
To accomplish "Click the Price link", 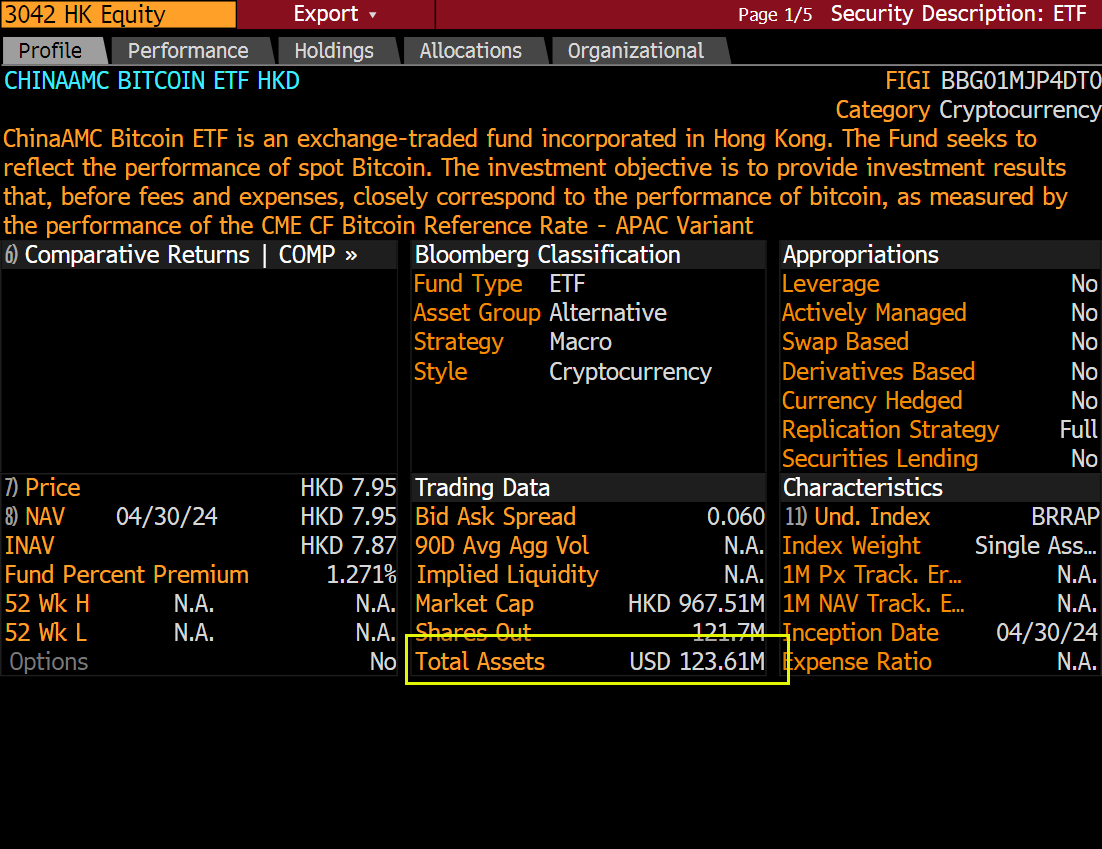I will coord(52,488).
